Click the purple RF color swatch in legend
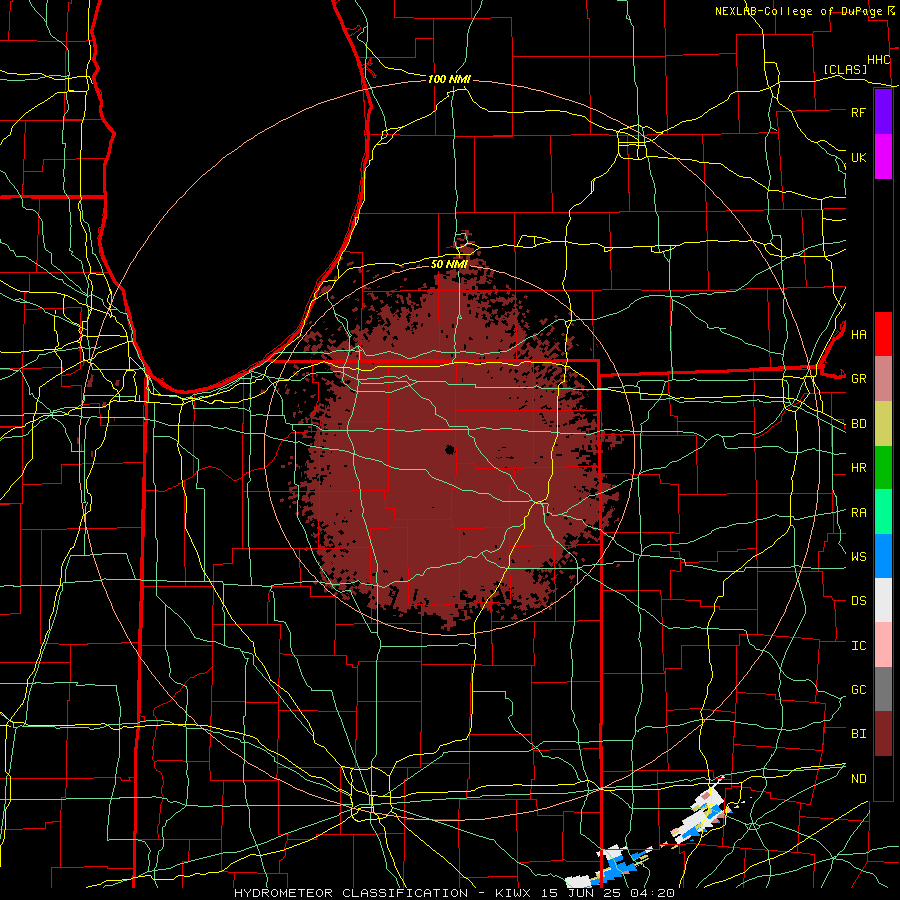Screen dimensions: 900x900 (883, 112)
